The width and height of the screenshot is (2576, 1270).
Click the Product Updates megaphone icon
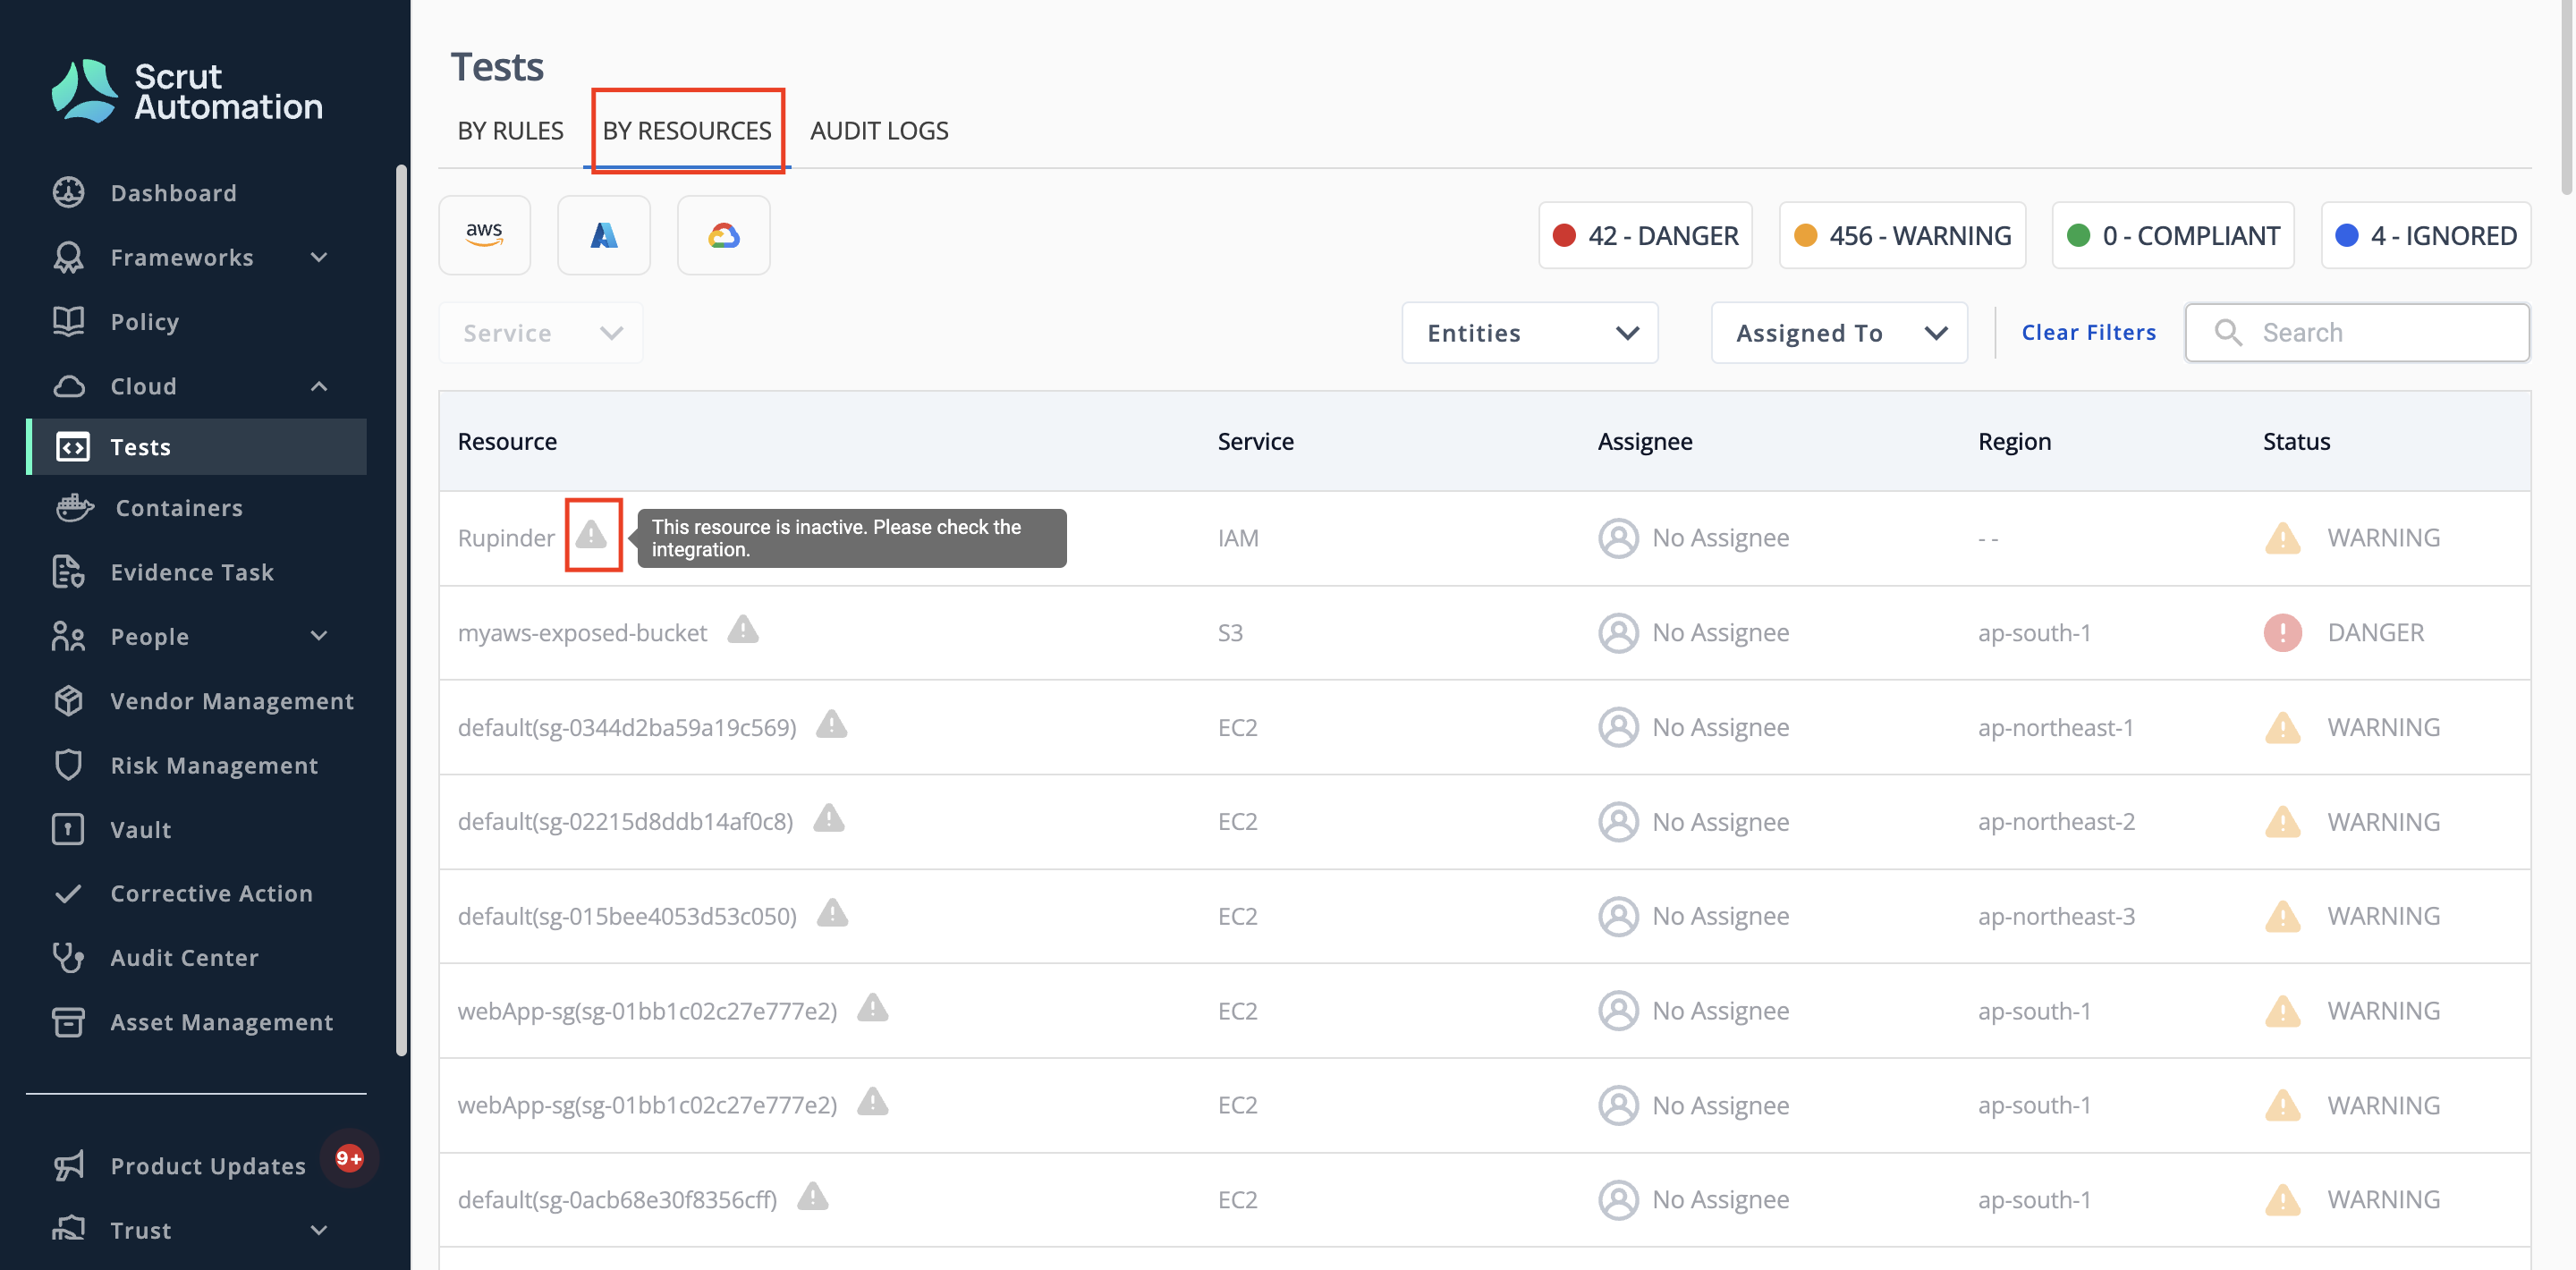pyautogui.click(x=68, y=1165)
